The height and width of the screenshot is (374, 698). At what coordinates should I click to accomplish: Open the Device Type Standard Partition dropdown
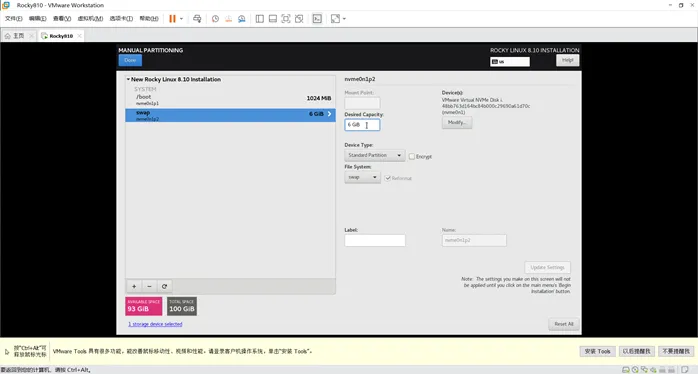tap(375, 155)
